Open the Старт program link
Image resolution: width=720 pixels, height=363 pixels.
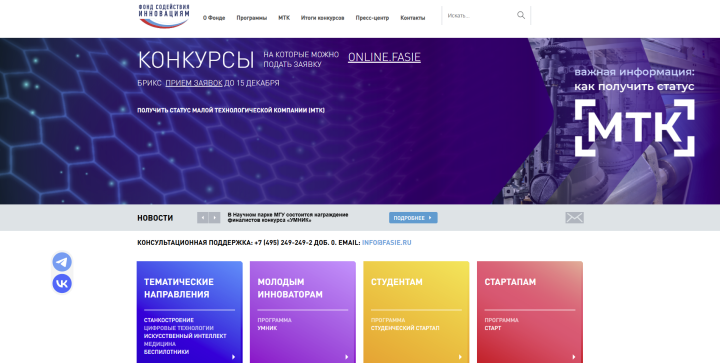pyautogui.click(x=493, y=328)
